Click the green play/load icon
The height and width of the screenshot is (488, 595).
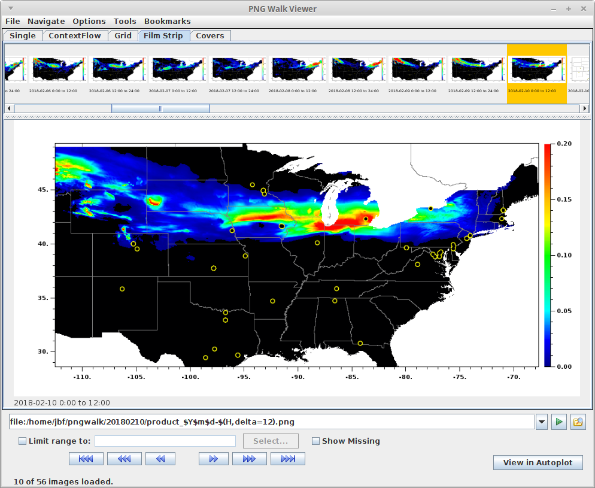pos(559,422)
